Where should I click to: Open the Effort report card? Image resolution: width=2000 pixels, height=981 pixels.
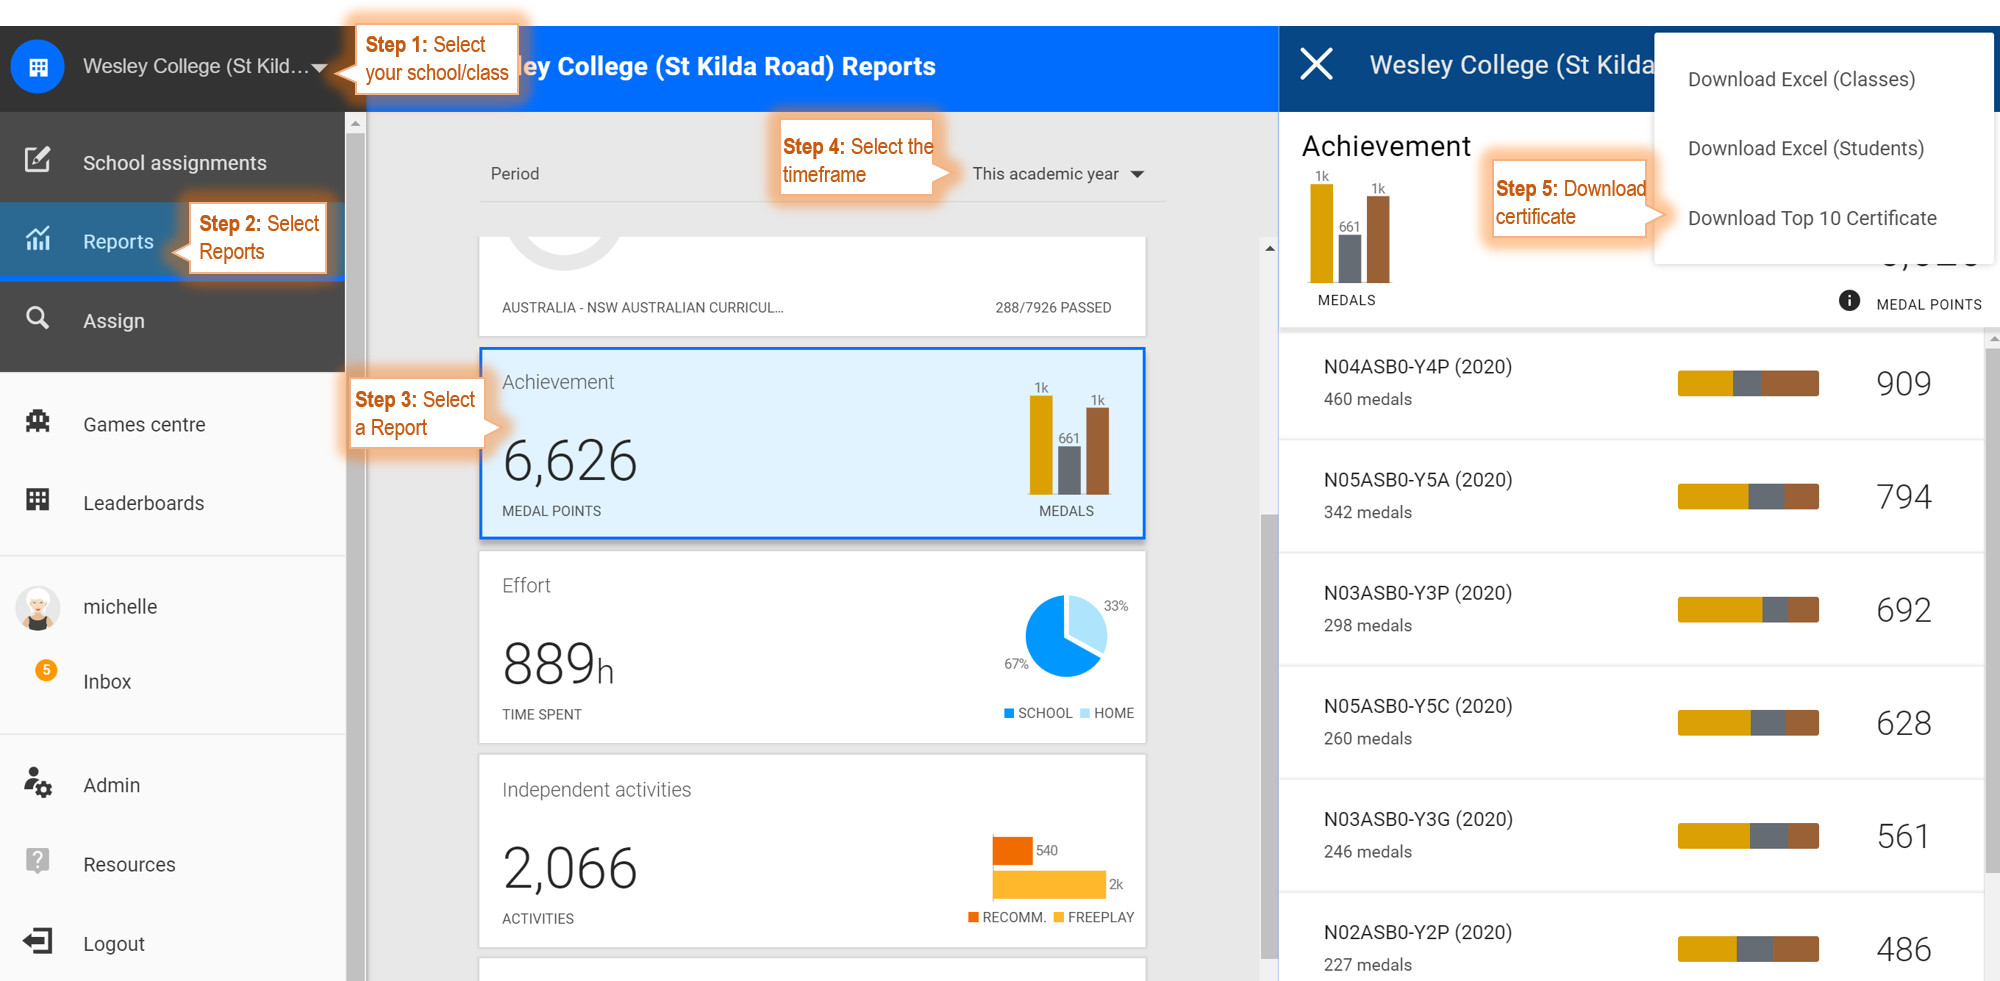click(x=812, y=647)
